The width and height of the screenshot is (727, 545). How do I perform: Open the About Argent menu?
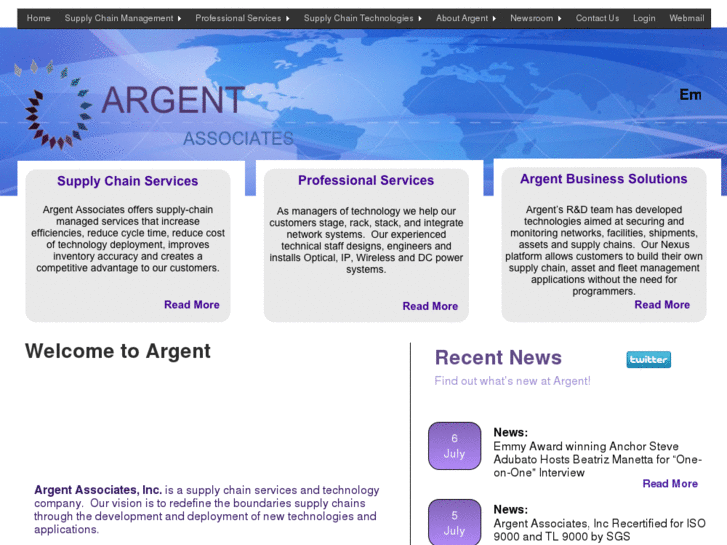(462, 18)
